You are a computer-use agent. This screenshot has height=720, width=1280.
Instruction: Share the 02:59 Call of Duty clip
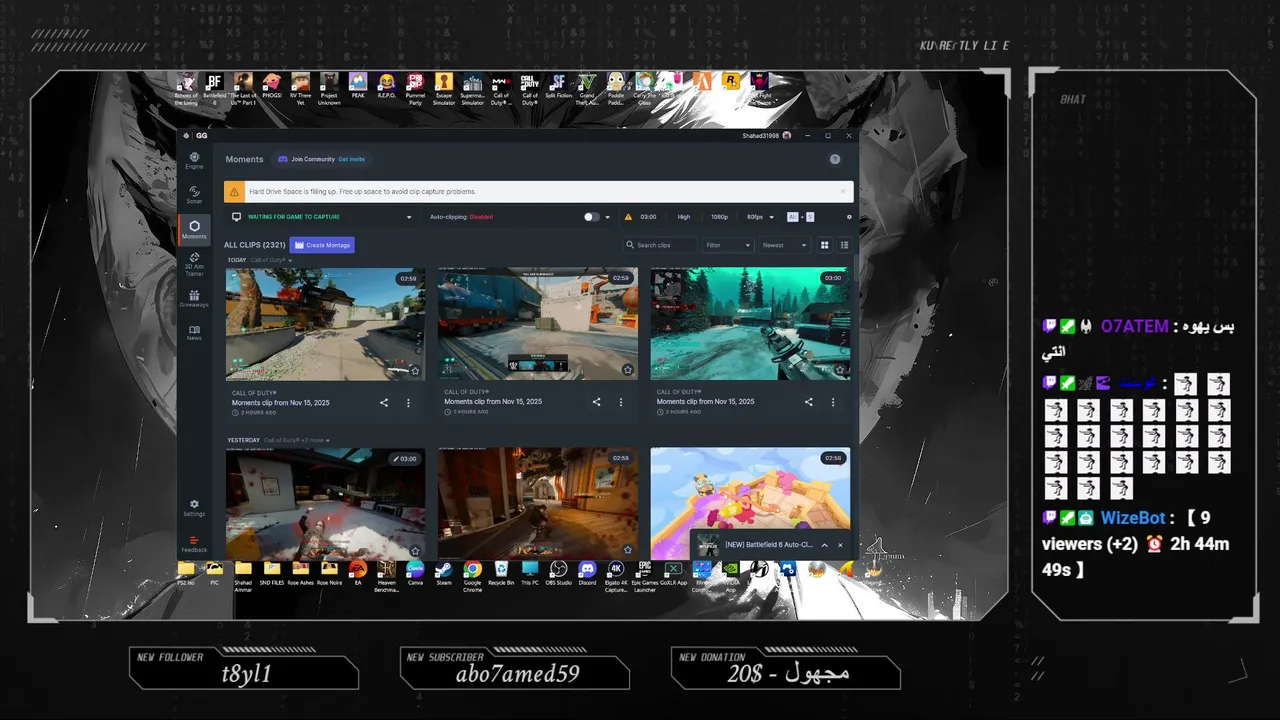596,402
